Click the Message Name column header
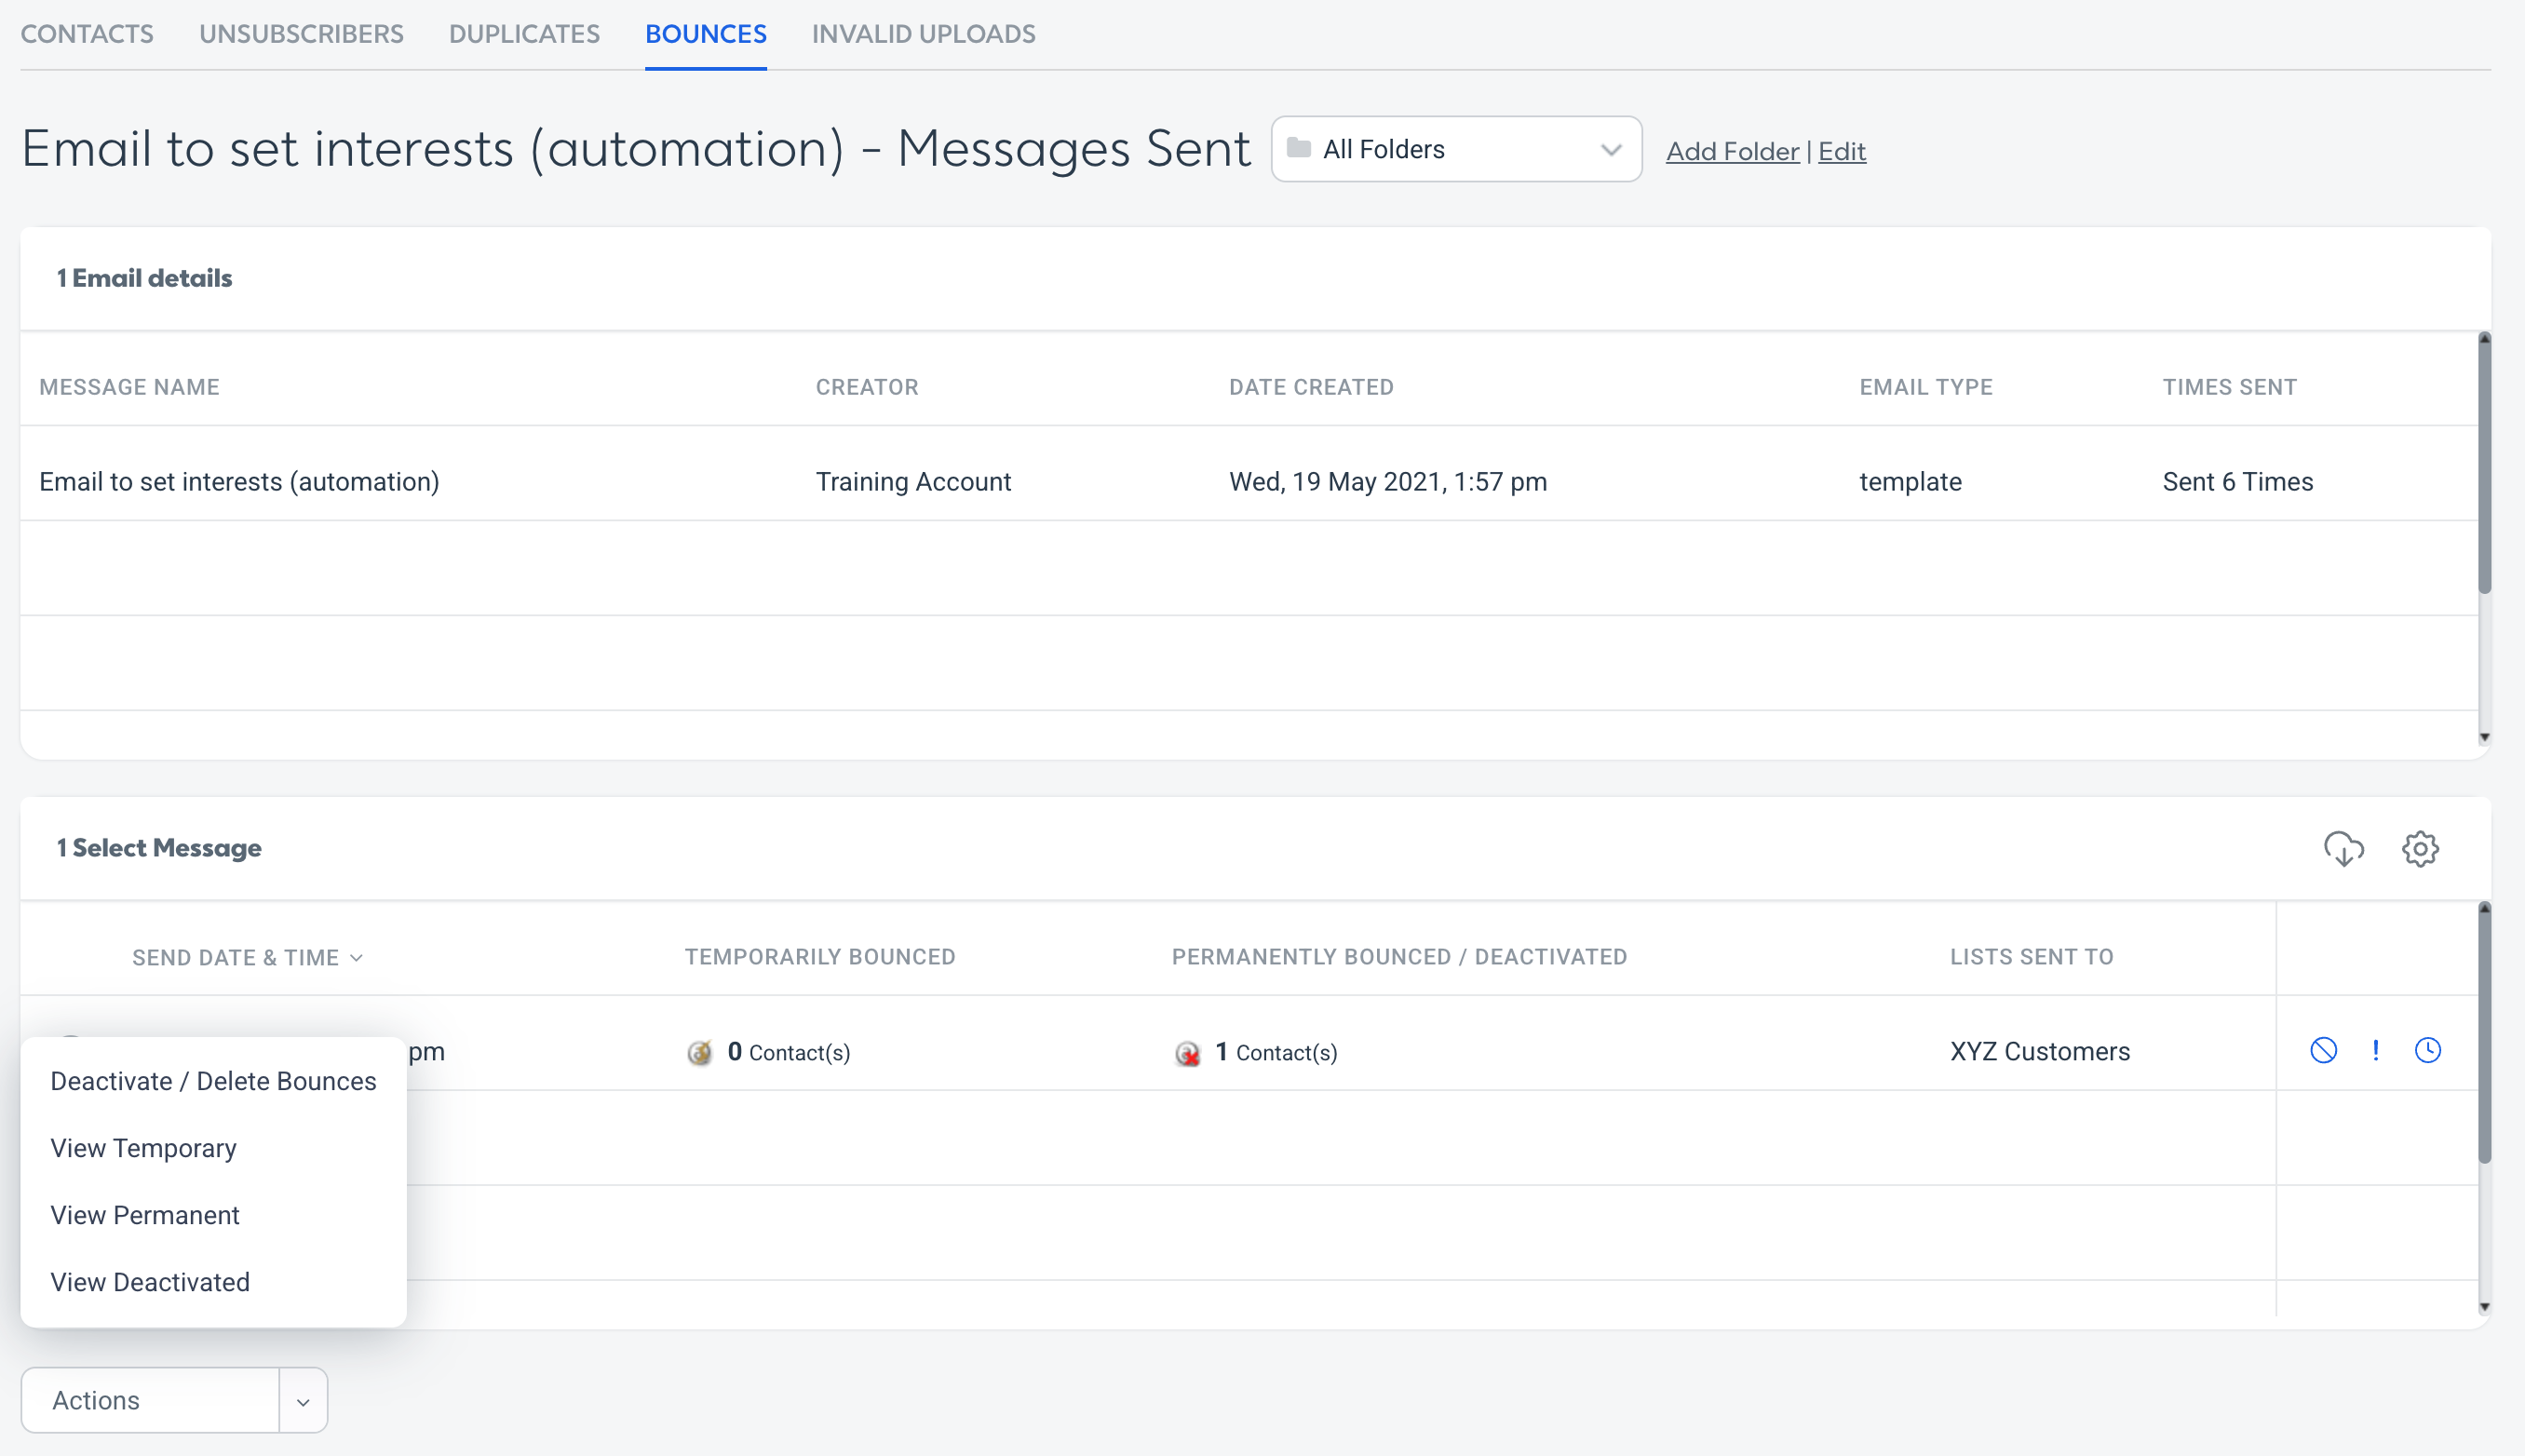Image resolution: width=2525 pixels, height=1456 pixels. click(129, 388)
